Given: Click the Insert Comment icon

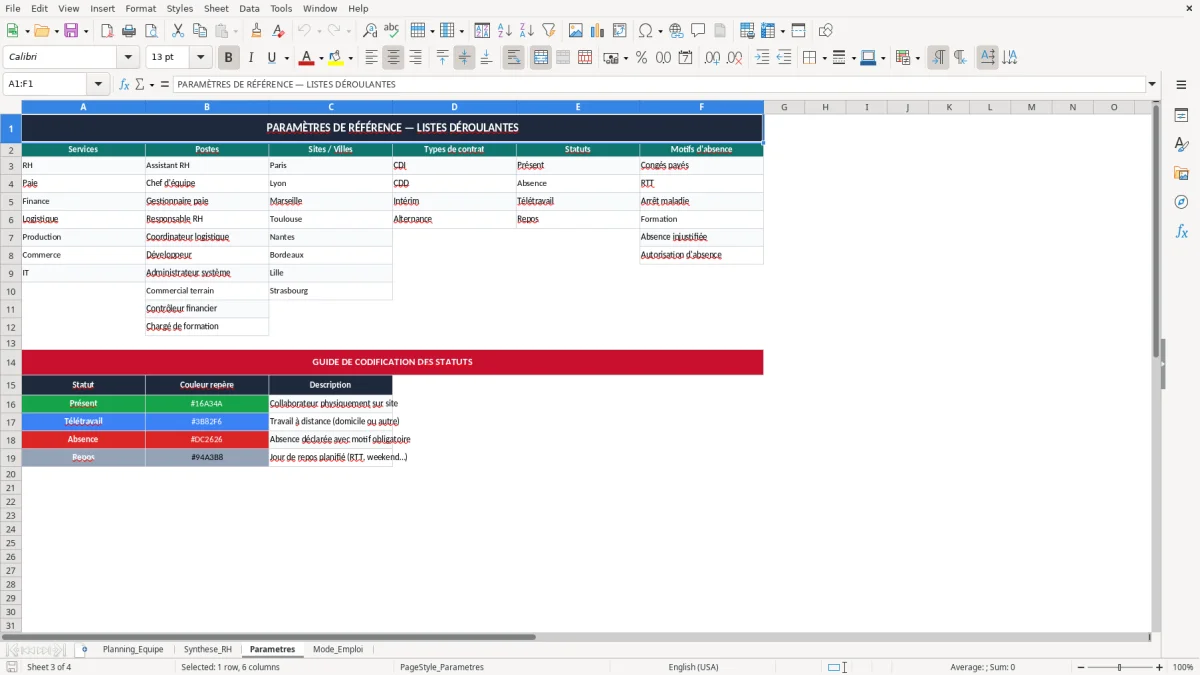Looking at the screenshot, I should pos(699,31).
